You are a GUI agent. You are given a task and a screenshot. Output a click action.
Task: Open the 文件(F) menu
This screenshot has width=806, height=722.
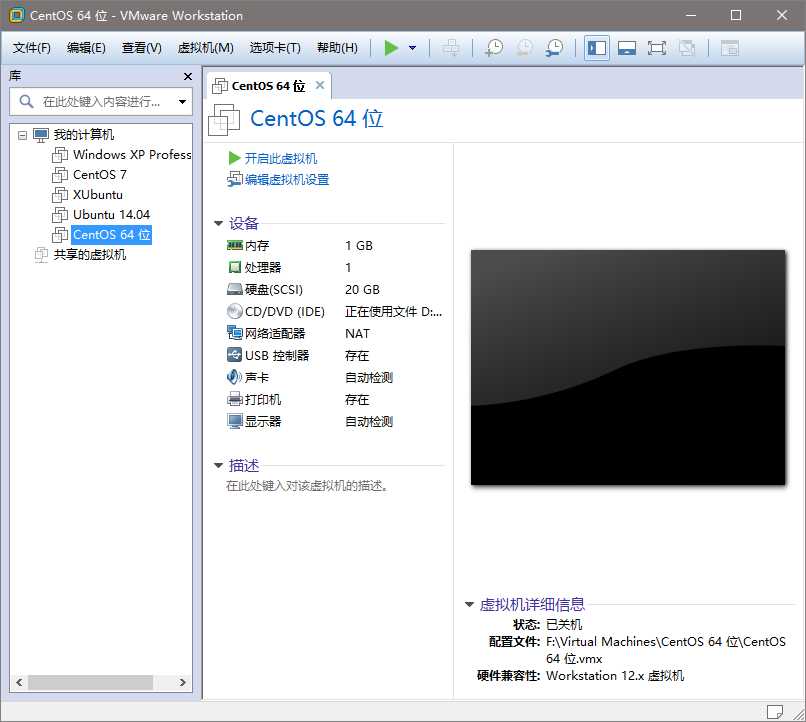(32, 48)
